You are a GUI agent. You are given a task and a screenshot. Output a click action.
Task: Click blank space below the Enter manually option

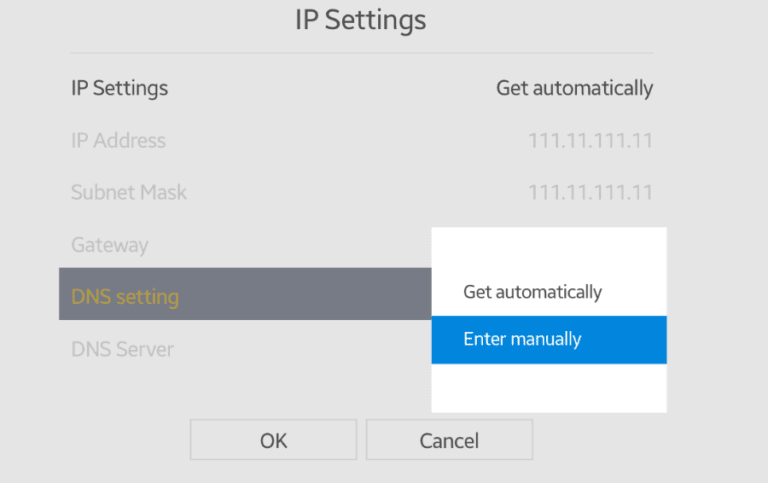pos(548,388)
